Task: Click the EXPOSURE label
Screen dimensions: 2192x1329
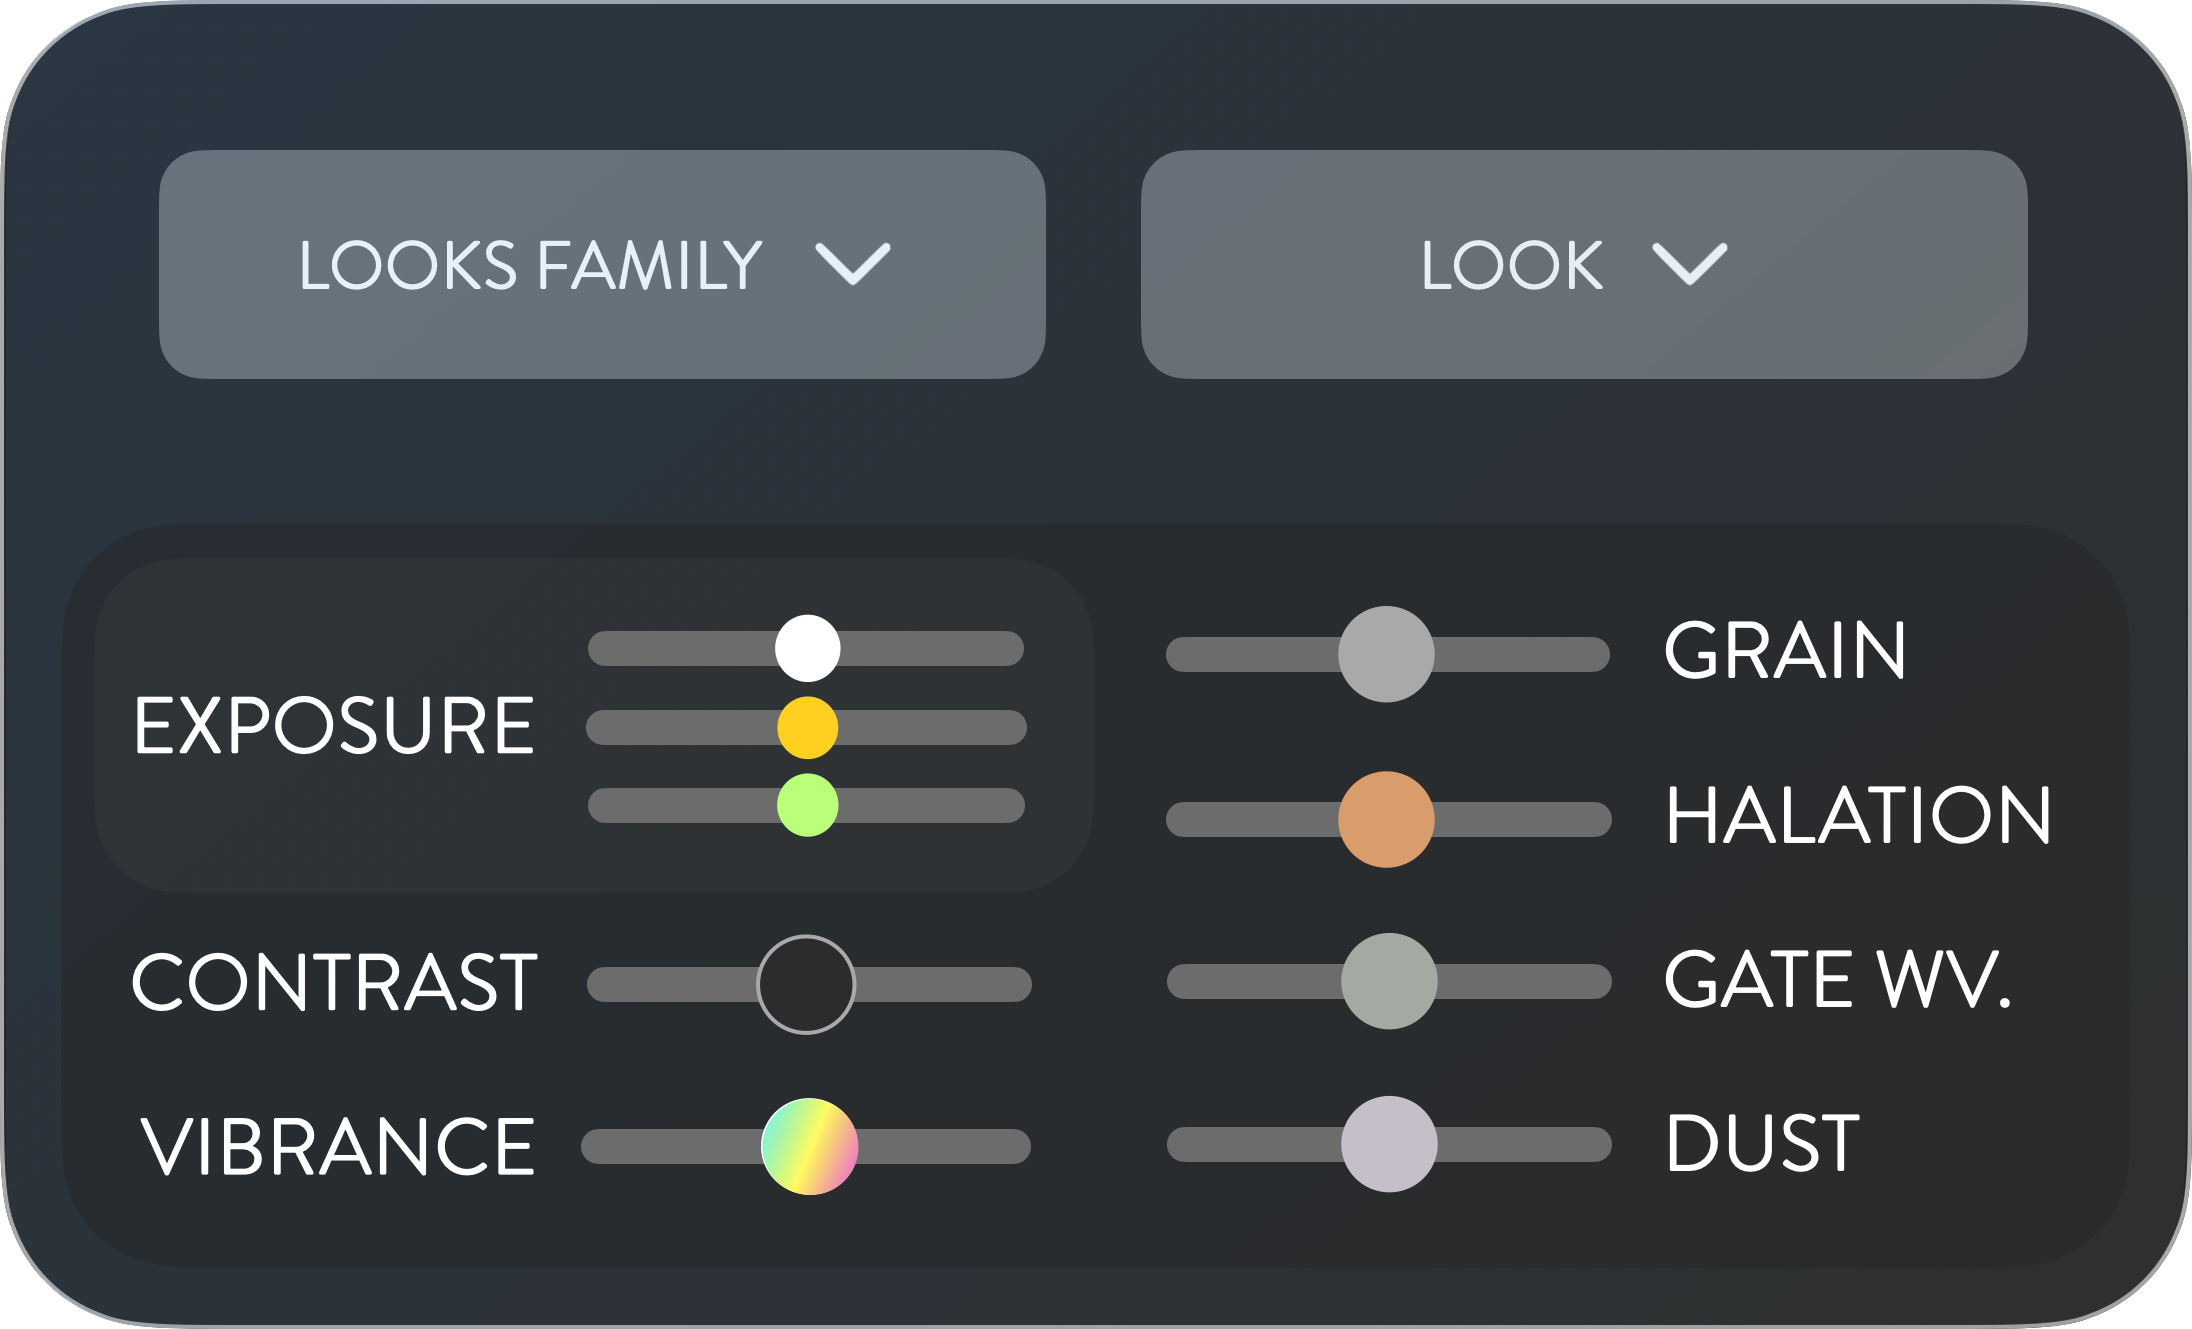Action: [334, 723]
